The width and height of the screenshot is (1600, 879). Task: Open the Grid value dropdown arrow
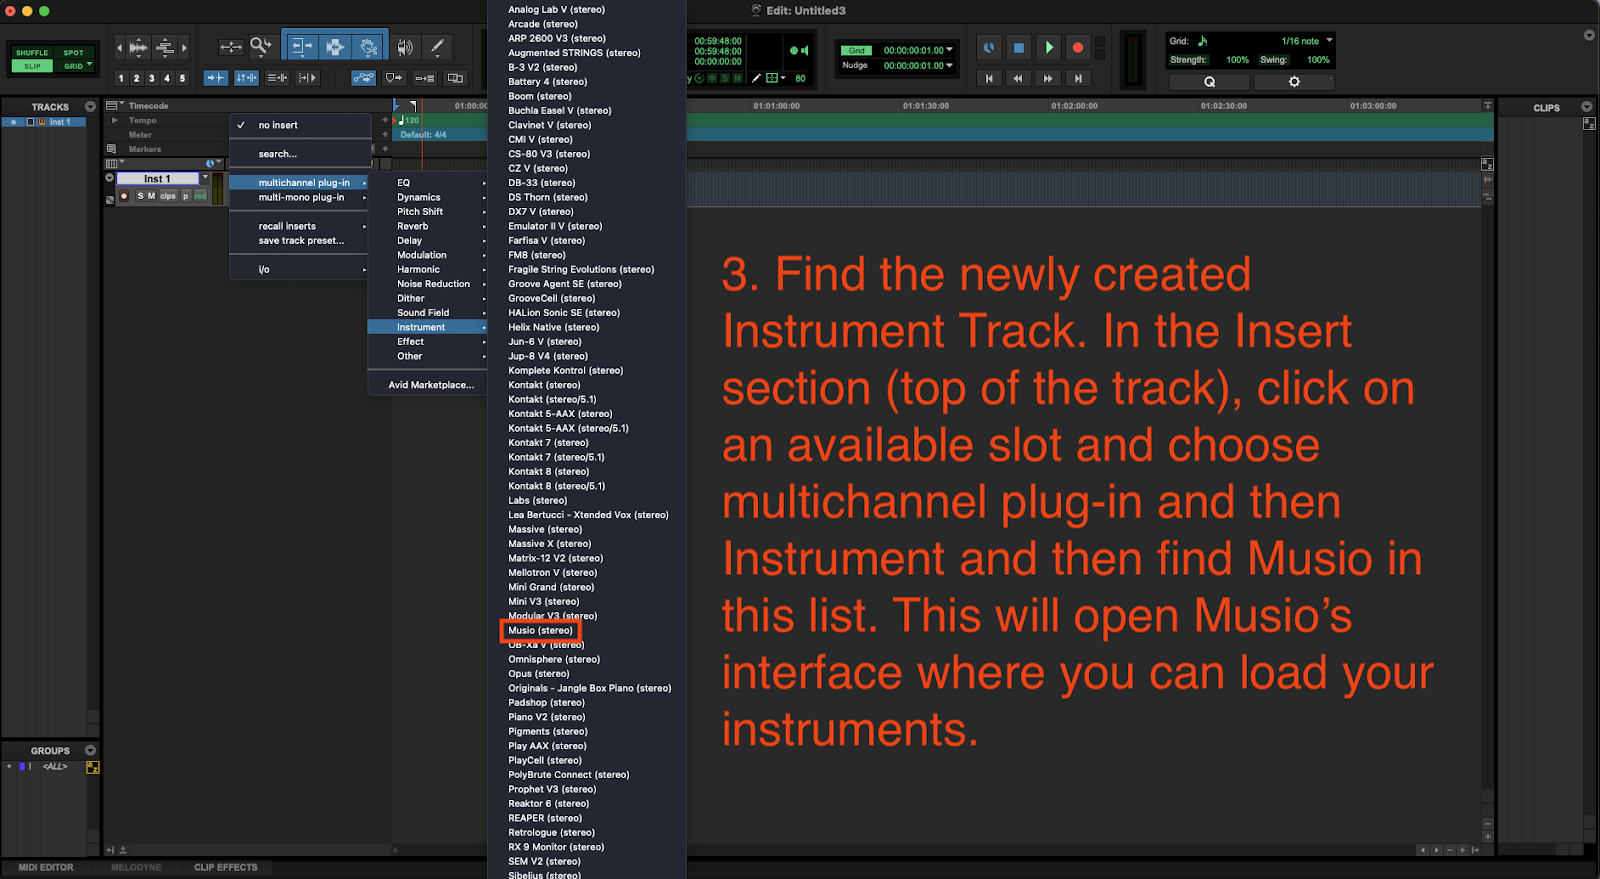pyautogui.click(x=949, y=50)
